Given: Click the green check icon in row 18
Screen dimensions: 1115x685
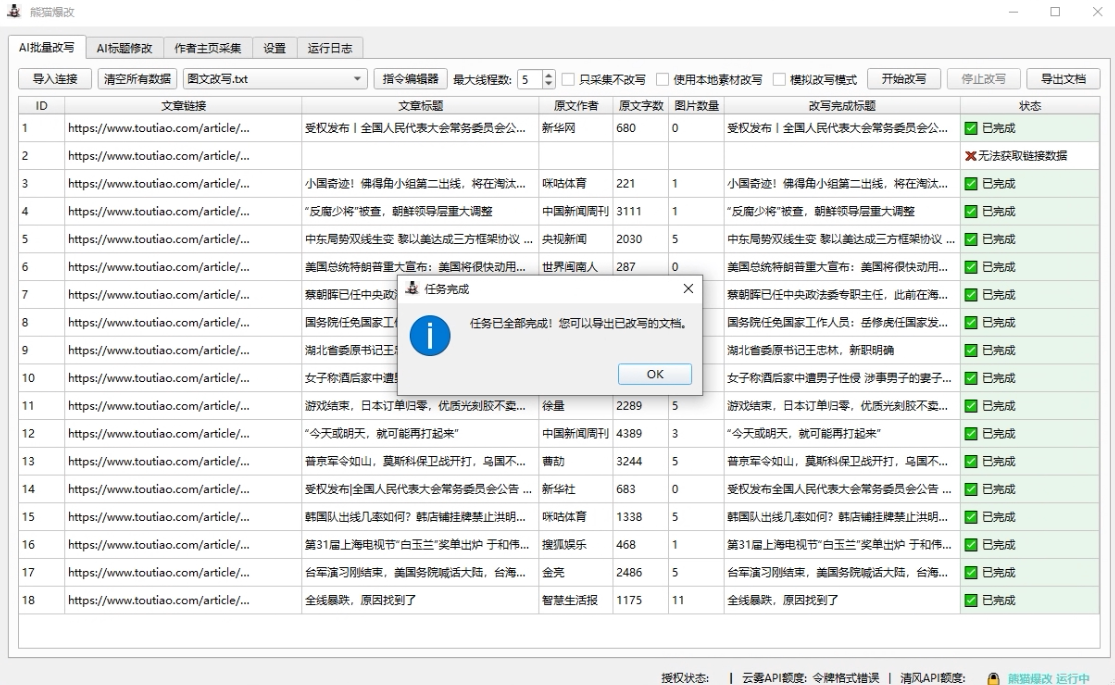Looking at the screenshot, I should tap(971, 600).
